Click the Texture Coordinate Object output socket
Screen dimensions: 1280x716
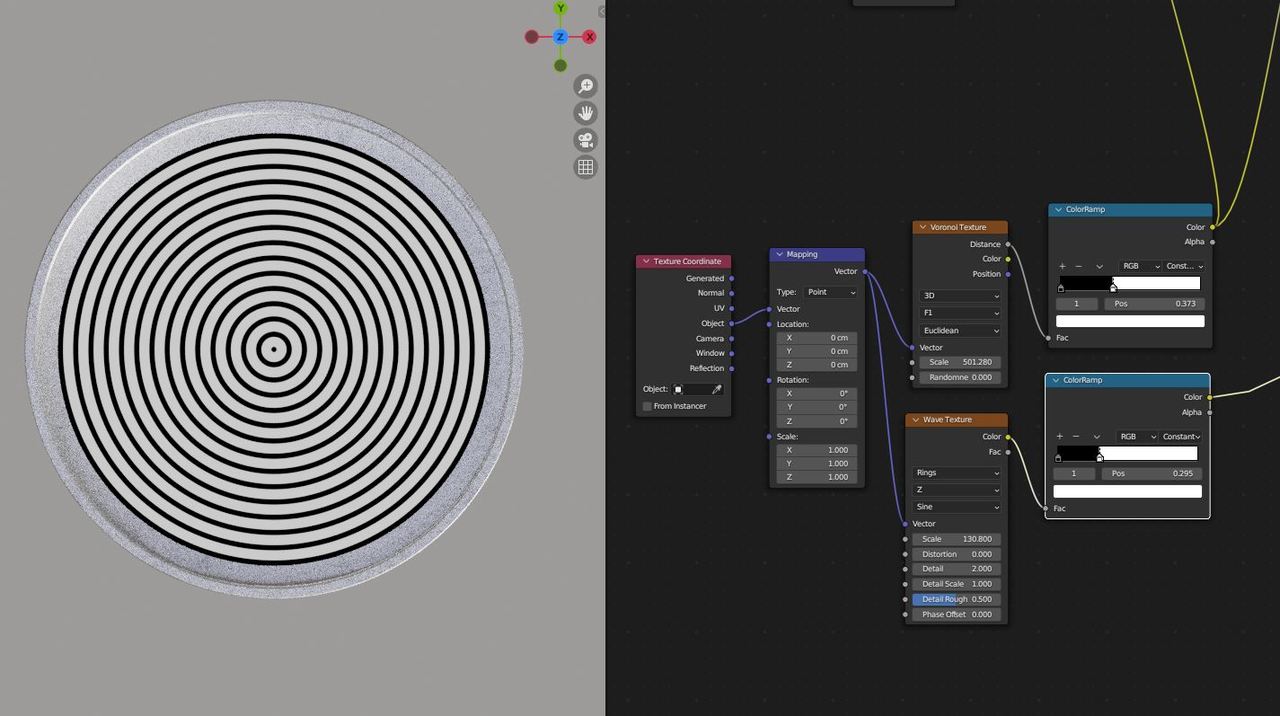[x=732, y=323]
